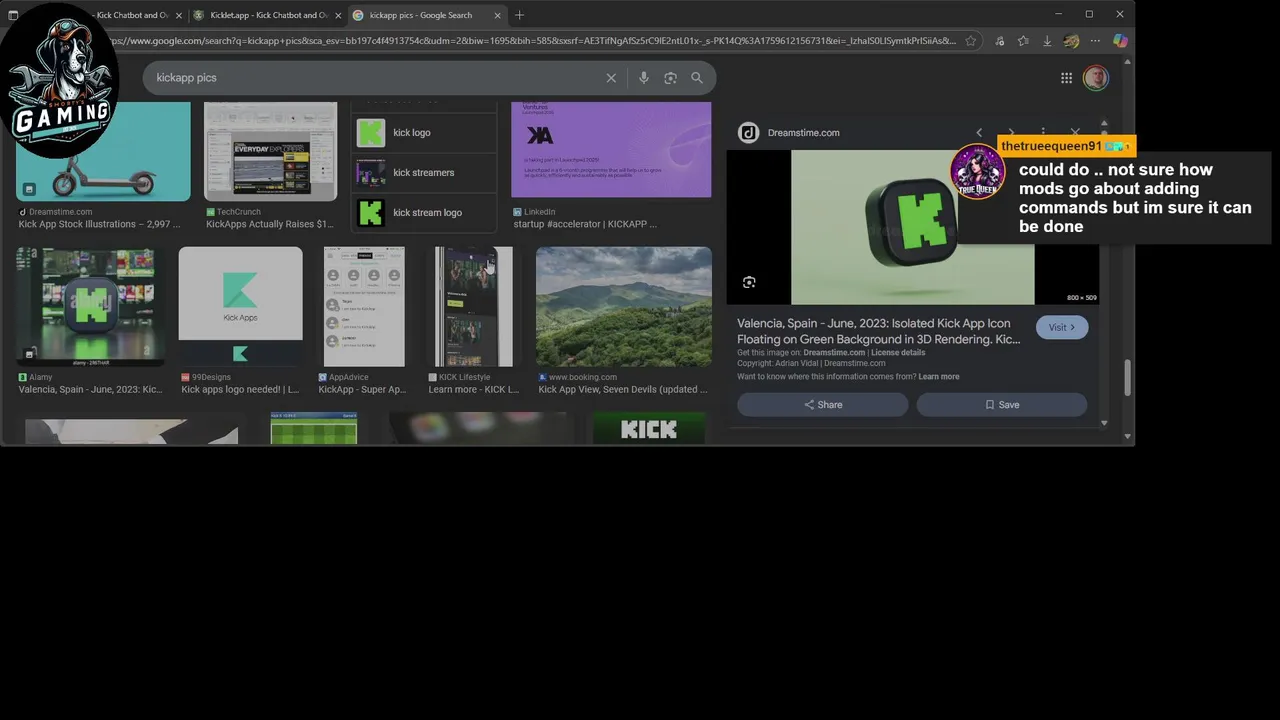Open the bold Dreamstime.com link under title

point(834,352)
